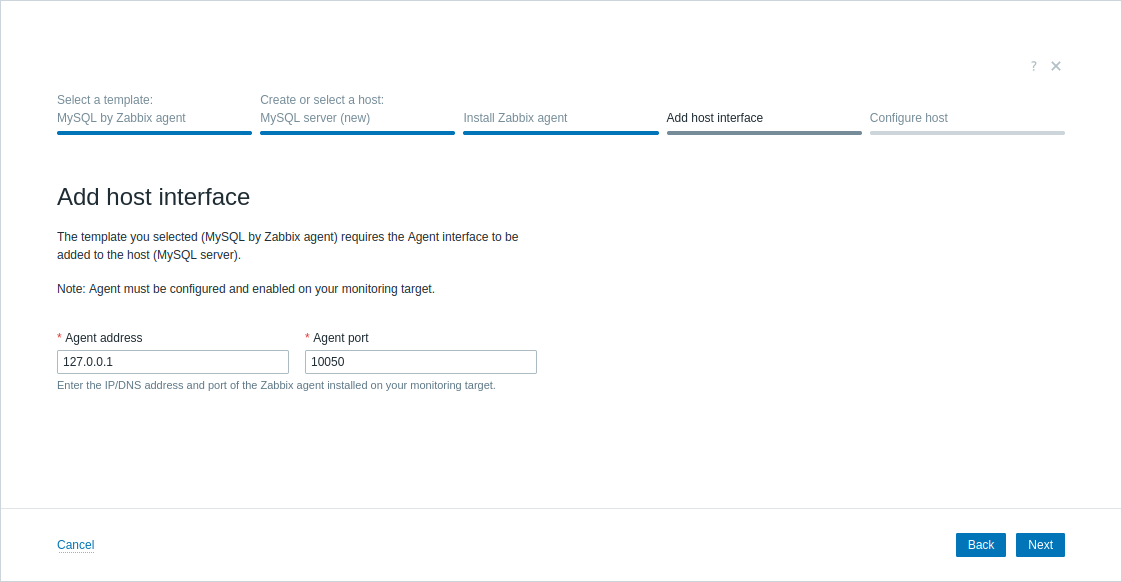The image size is (1122, 582).
Task: Go to the 'Create or select a host' step
Action: click(x=358, y=113)
